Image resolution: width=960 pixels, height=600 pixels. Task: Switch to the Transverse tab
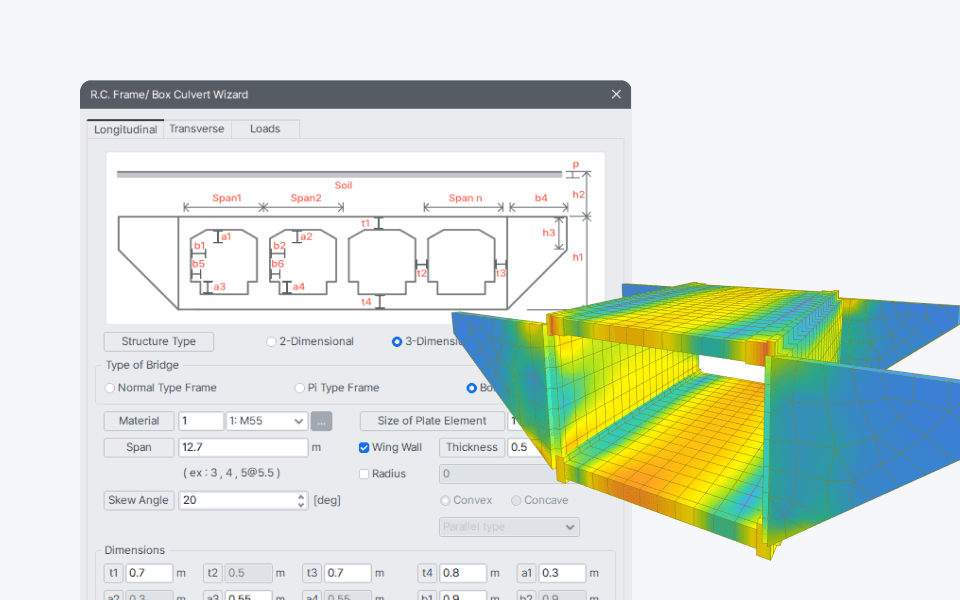pos(196,129)
